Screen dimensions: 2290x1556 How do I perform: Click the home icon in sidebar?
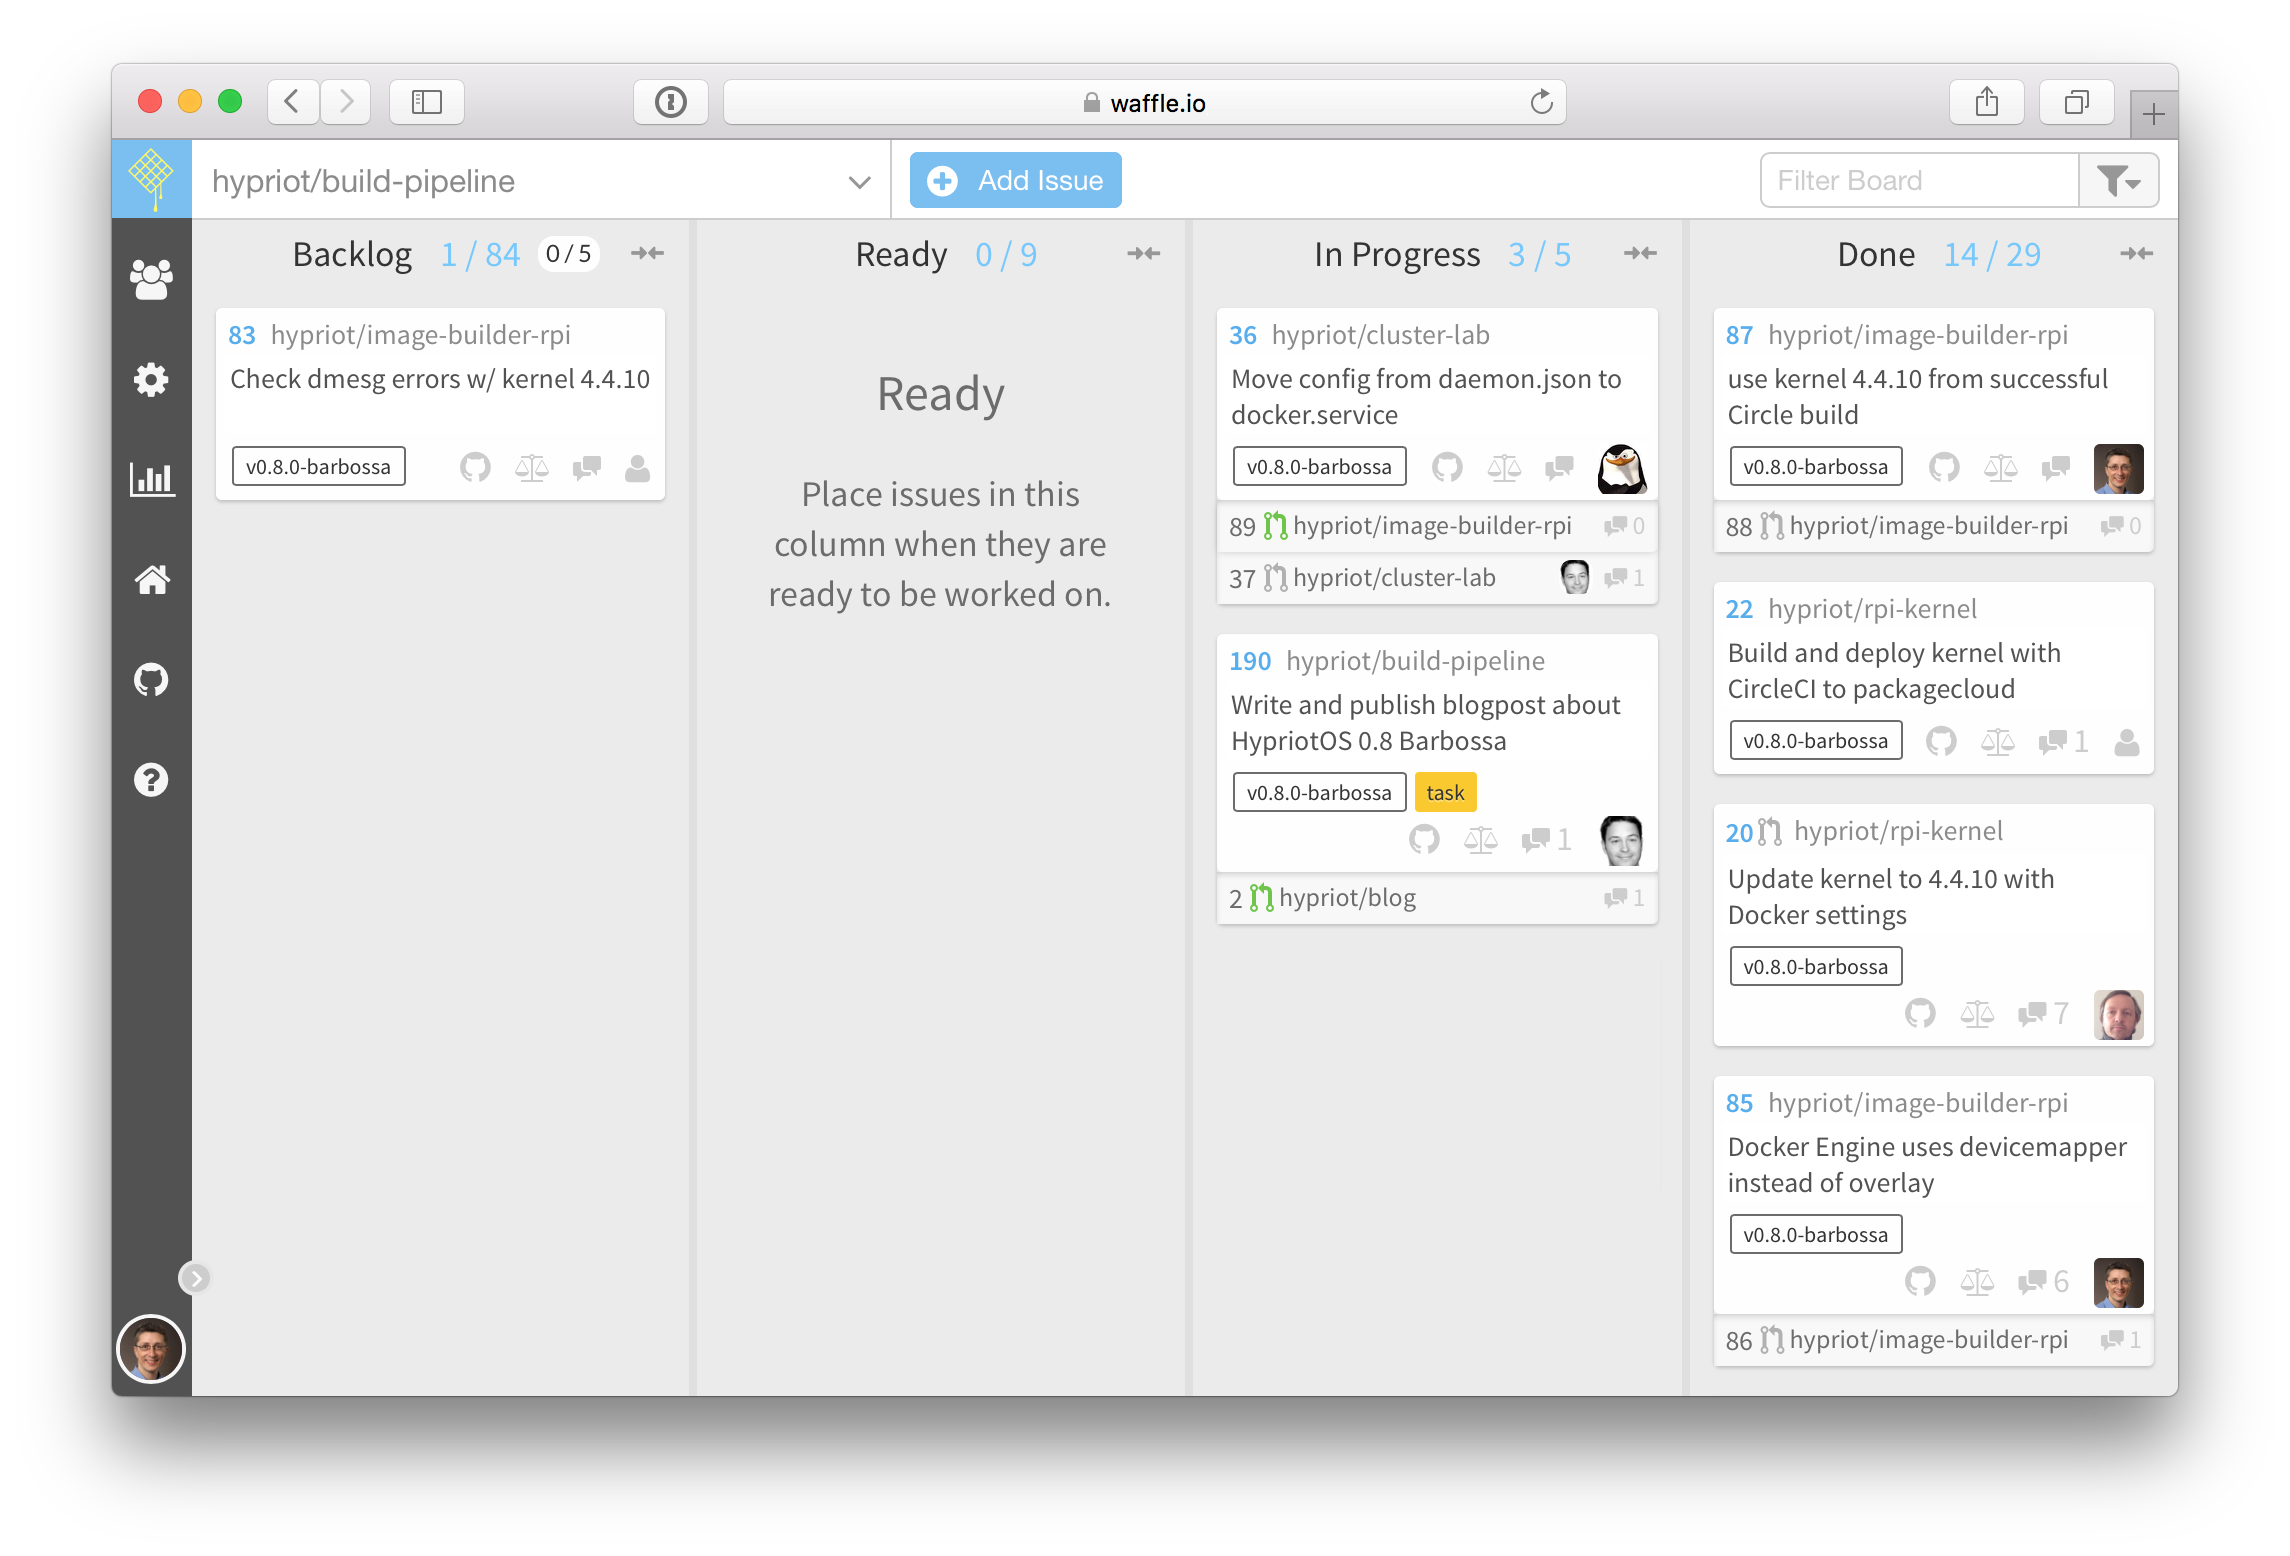151,579
